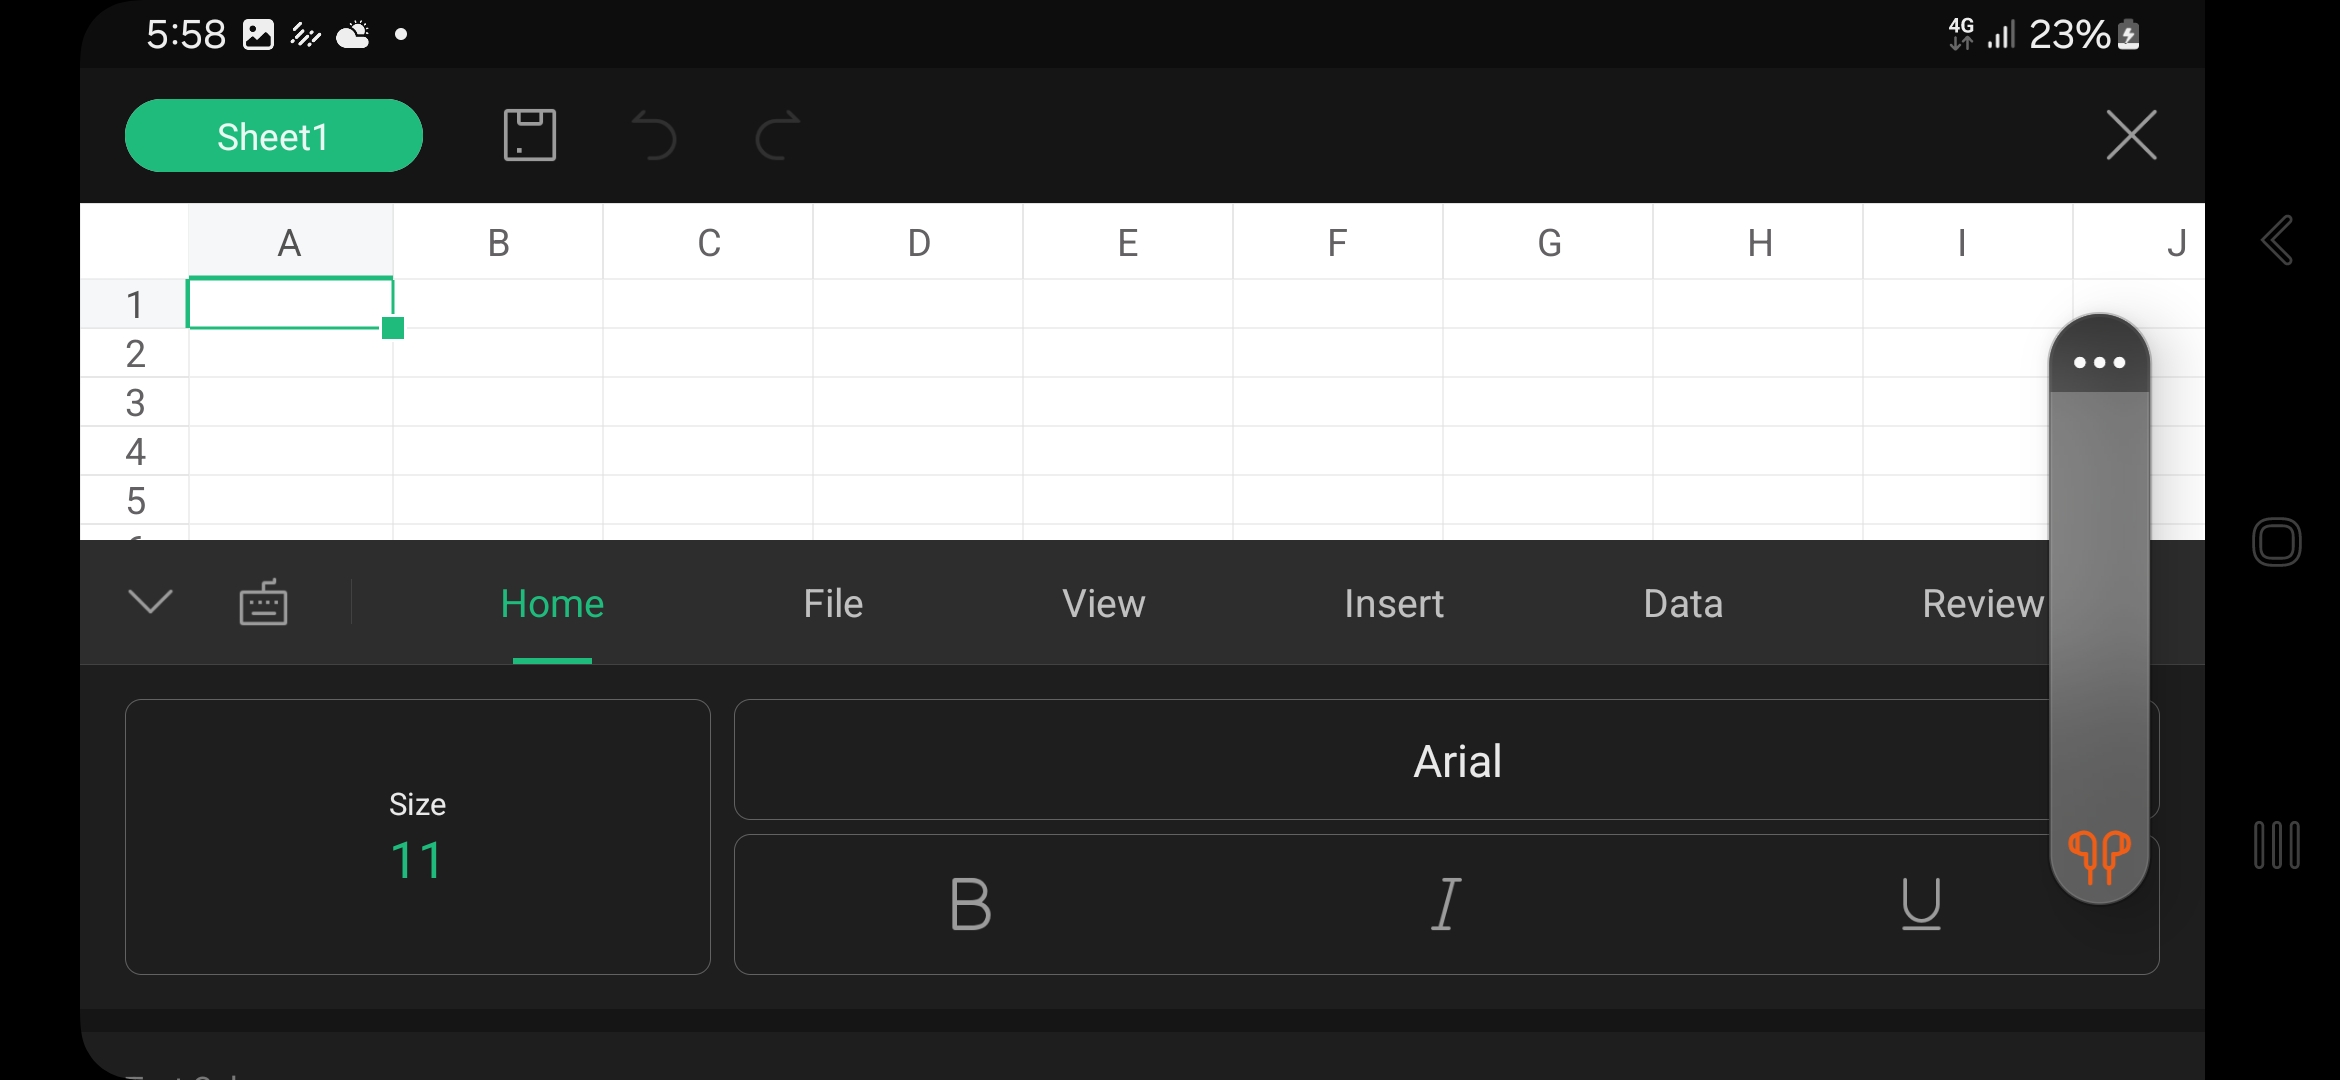The height and width of the screenshot is (1080, 2340).
Task: Tap the save document icon
Action: click(529, 135)
